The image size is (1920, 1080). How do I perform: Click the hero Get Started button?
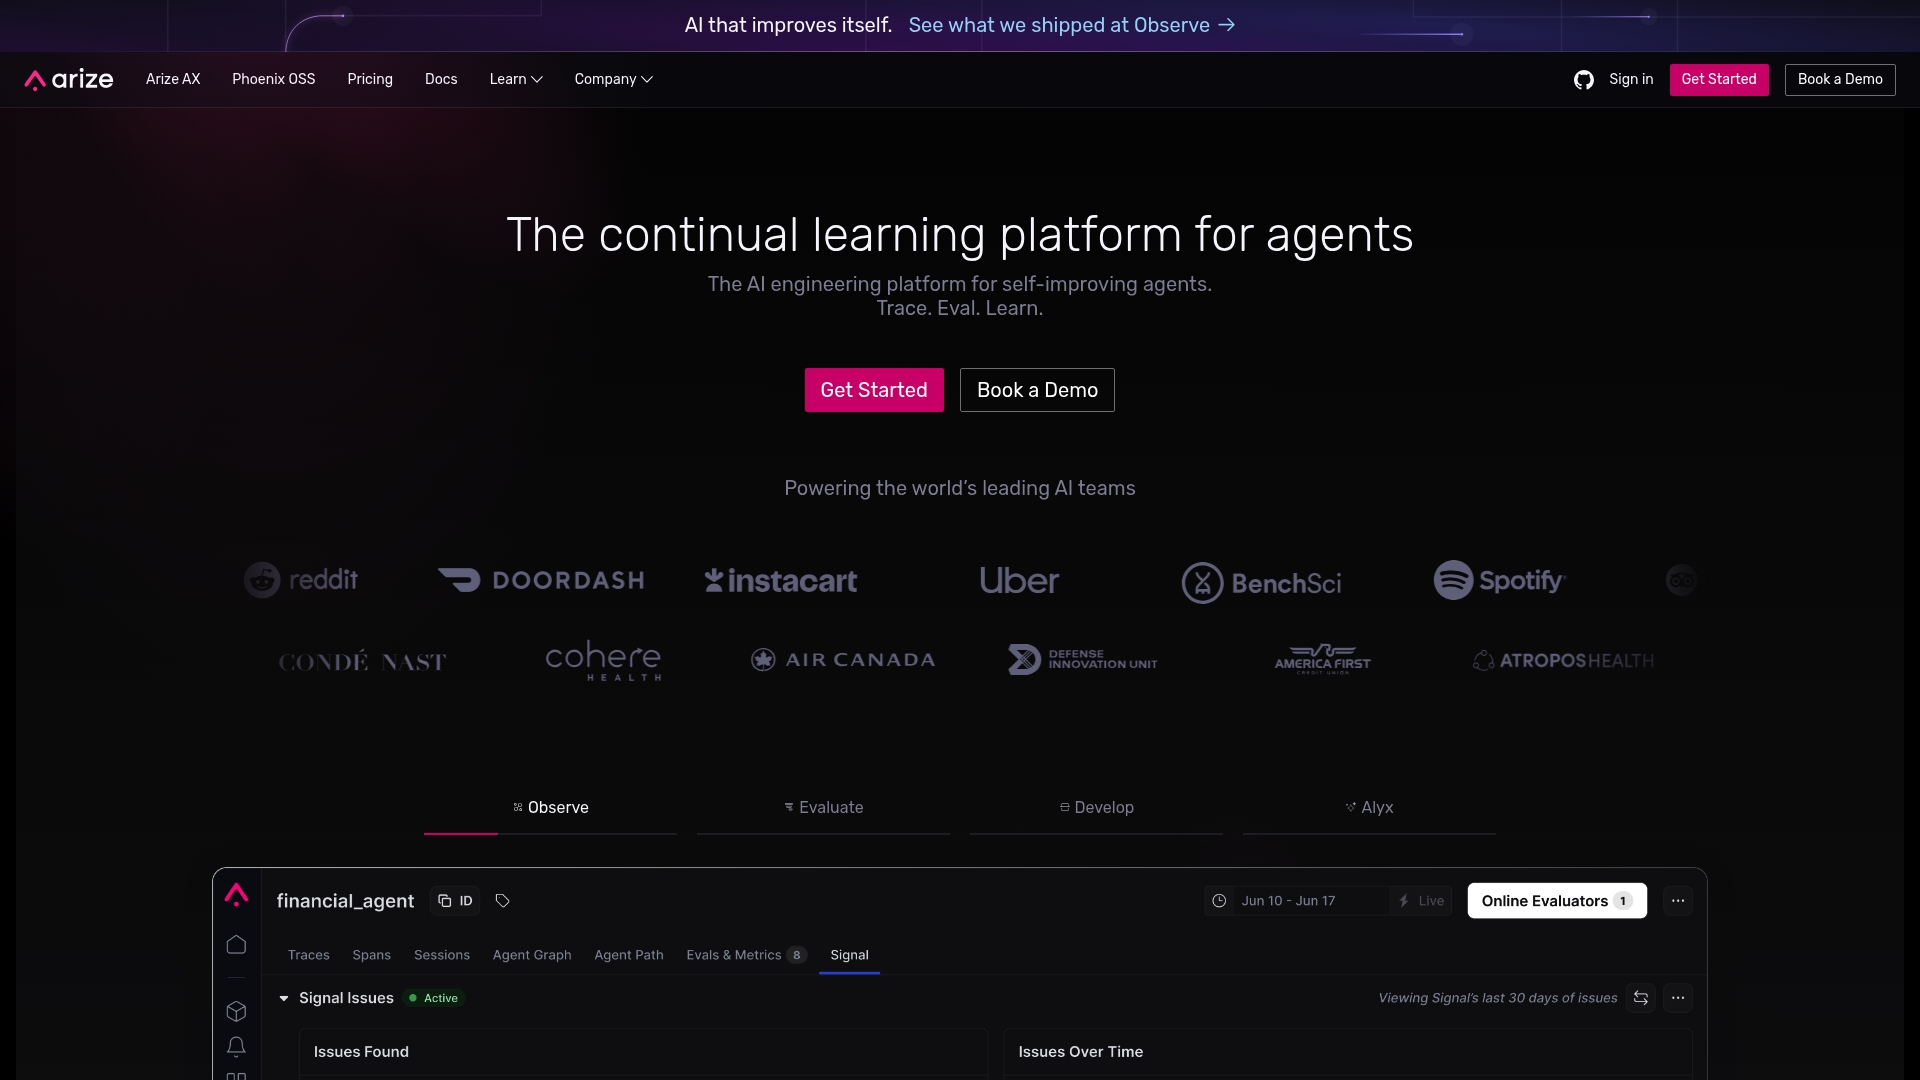(874, 390)
